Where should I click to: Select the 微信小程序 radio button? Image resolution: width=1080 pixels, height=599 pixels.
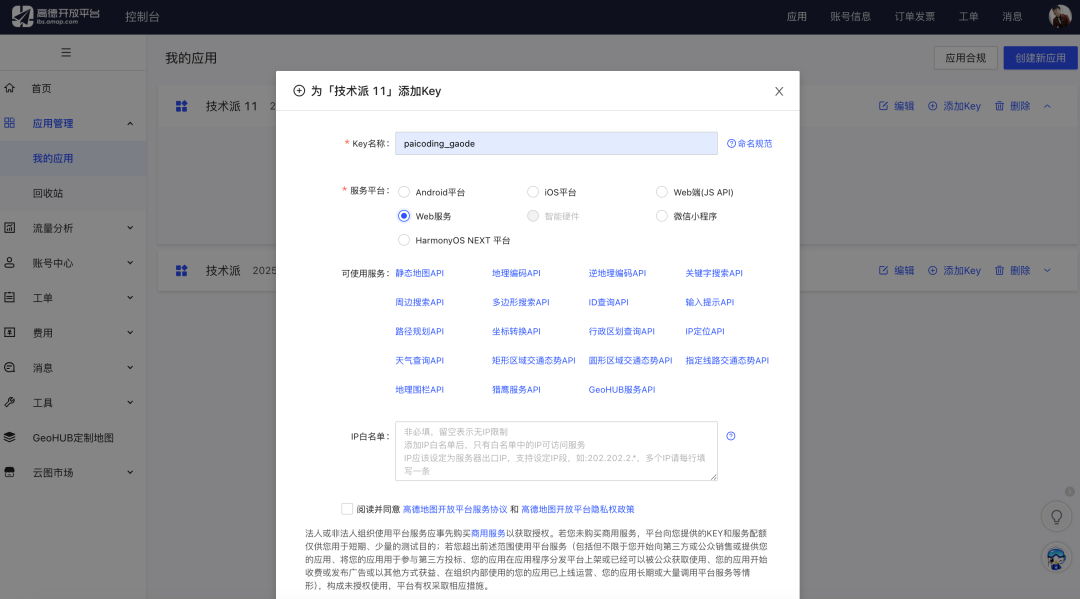pyautogui.click(x=661, y=216)
